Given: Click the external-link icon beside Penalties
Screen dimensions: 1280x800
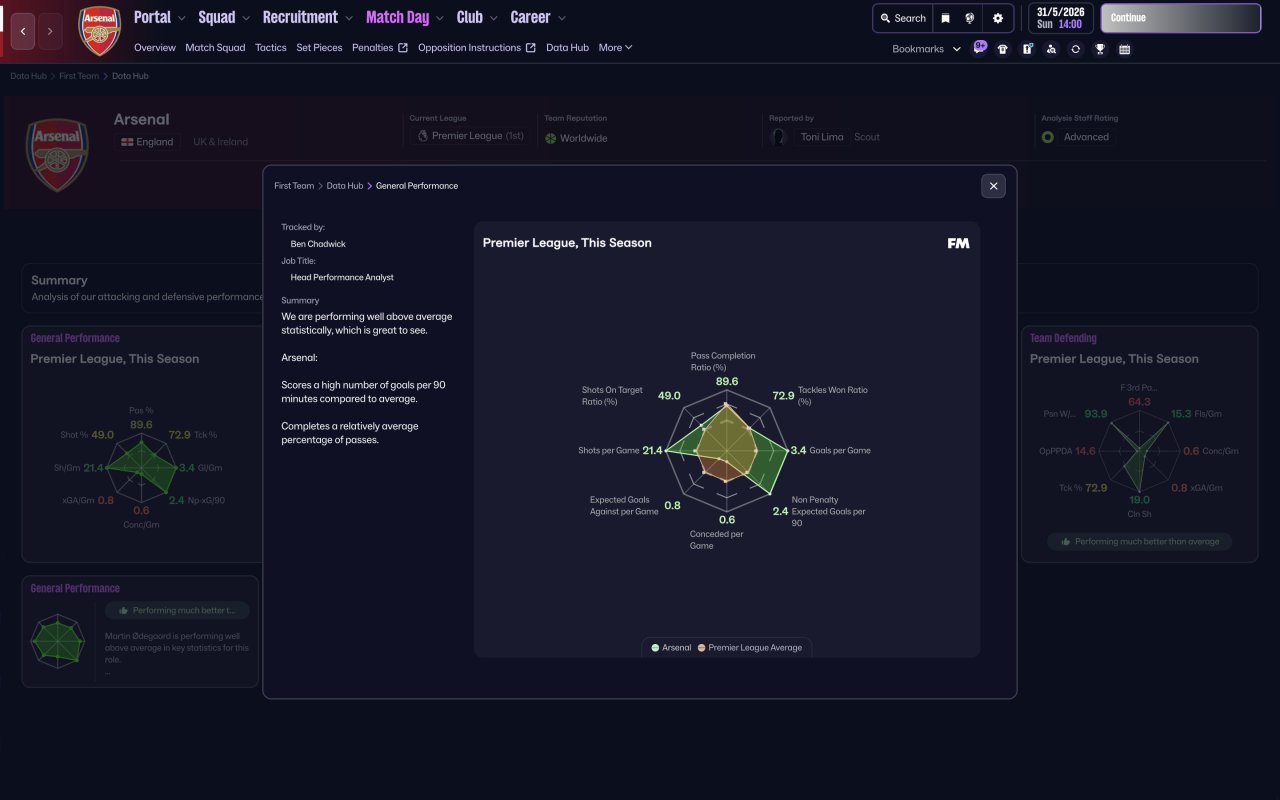Looking at the screenshot, I should [403, 48].
